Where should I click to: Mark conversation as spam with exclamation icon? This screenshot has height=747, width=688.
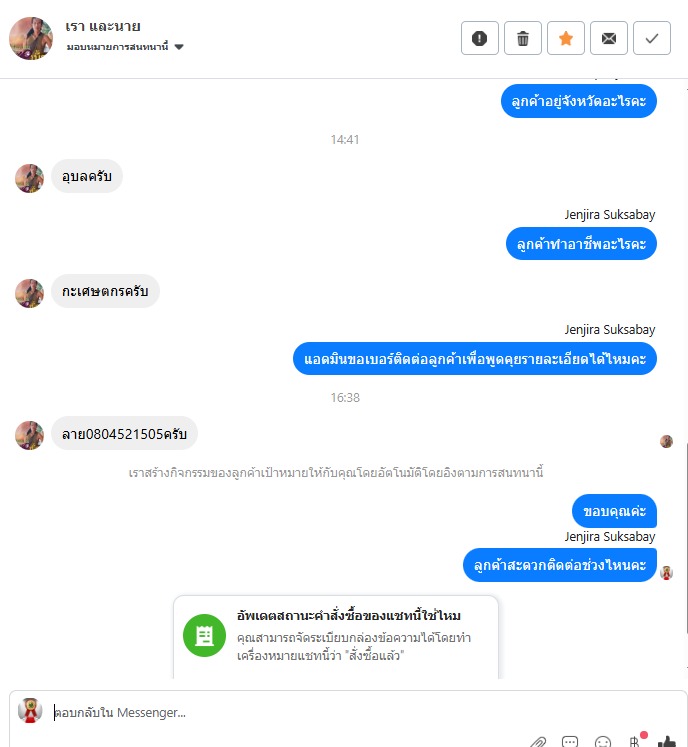point(480,38)
